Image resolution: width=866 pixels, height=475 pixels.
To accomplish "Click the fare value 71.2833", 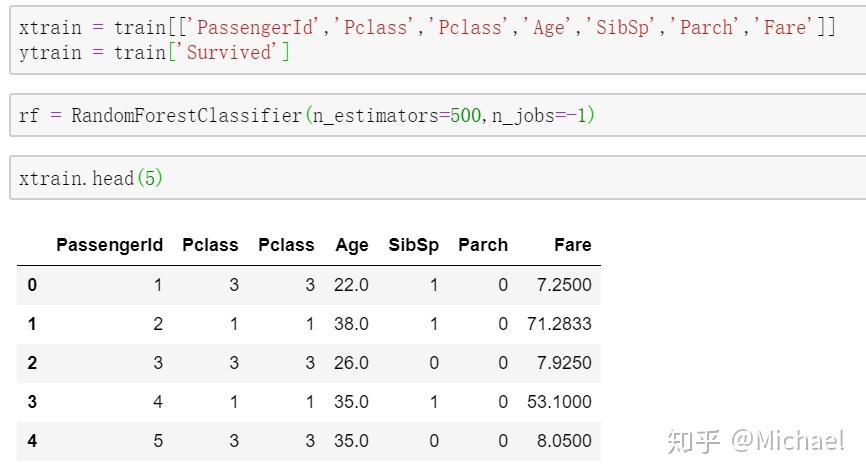I will pyautogui.click(x=559, y=324).
